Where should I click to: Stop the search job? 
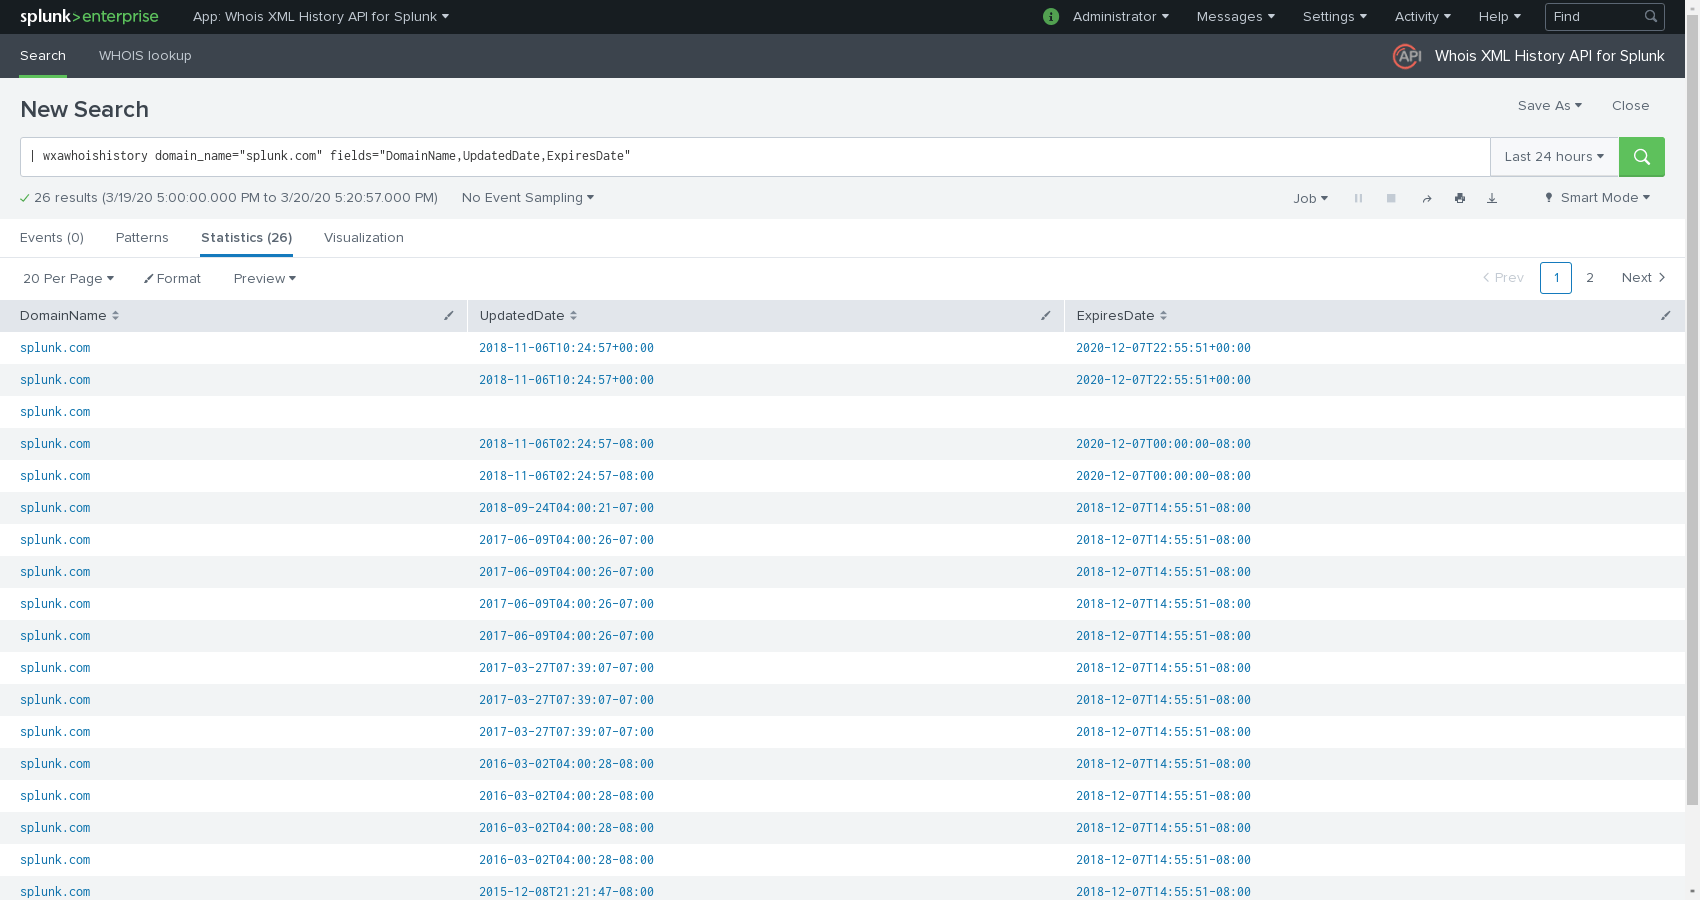[1391, 198]
